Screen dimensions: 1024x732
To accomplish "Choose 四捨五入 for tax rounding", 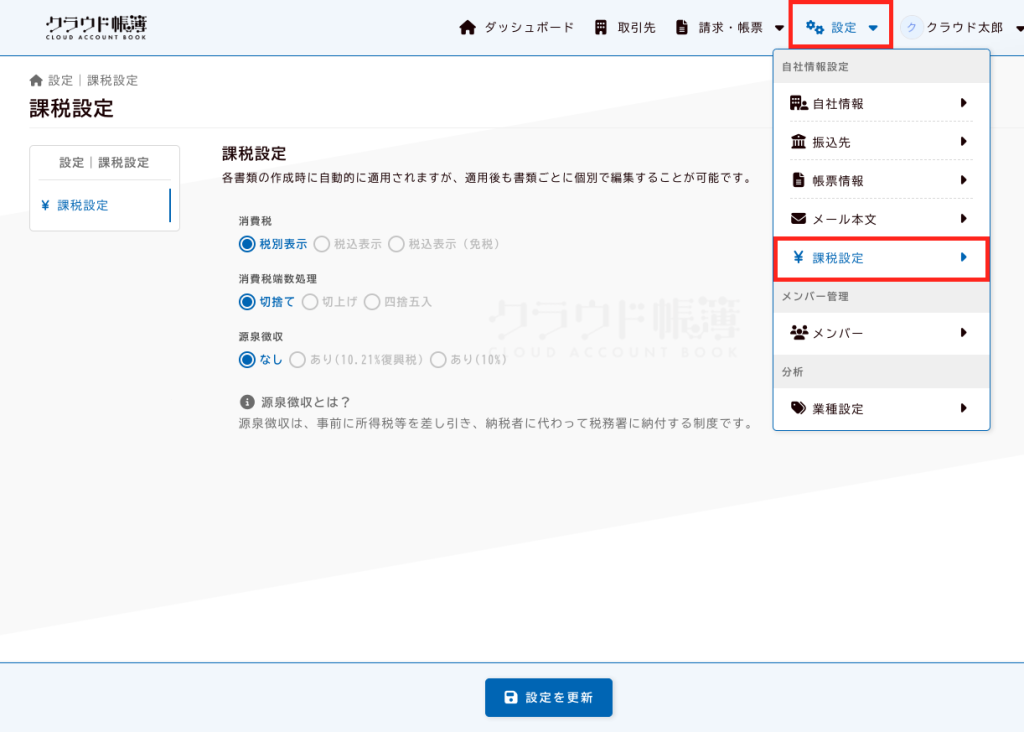I will 372,301.
